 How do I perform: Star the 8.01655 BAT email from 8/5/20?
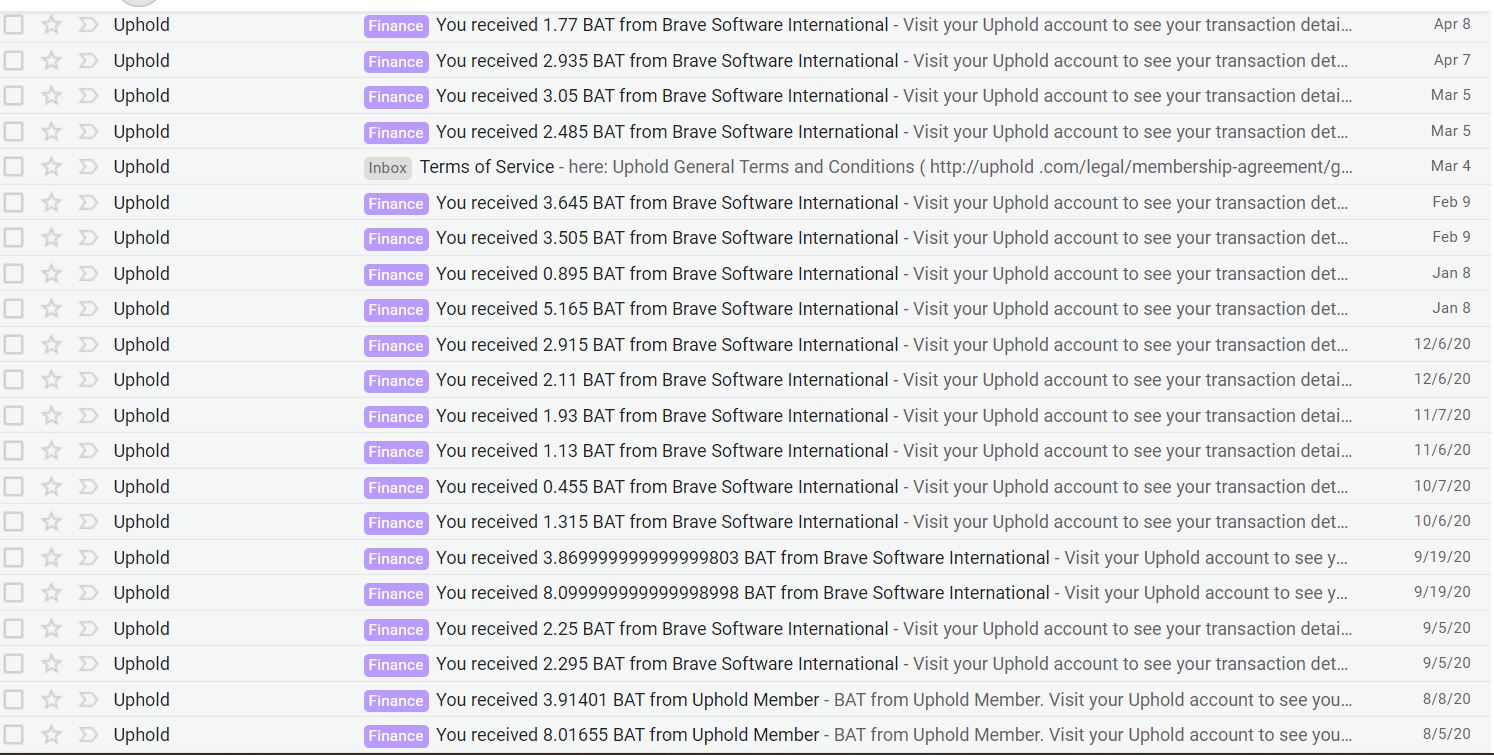coord(51,735)
